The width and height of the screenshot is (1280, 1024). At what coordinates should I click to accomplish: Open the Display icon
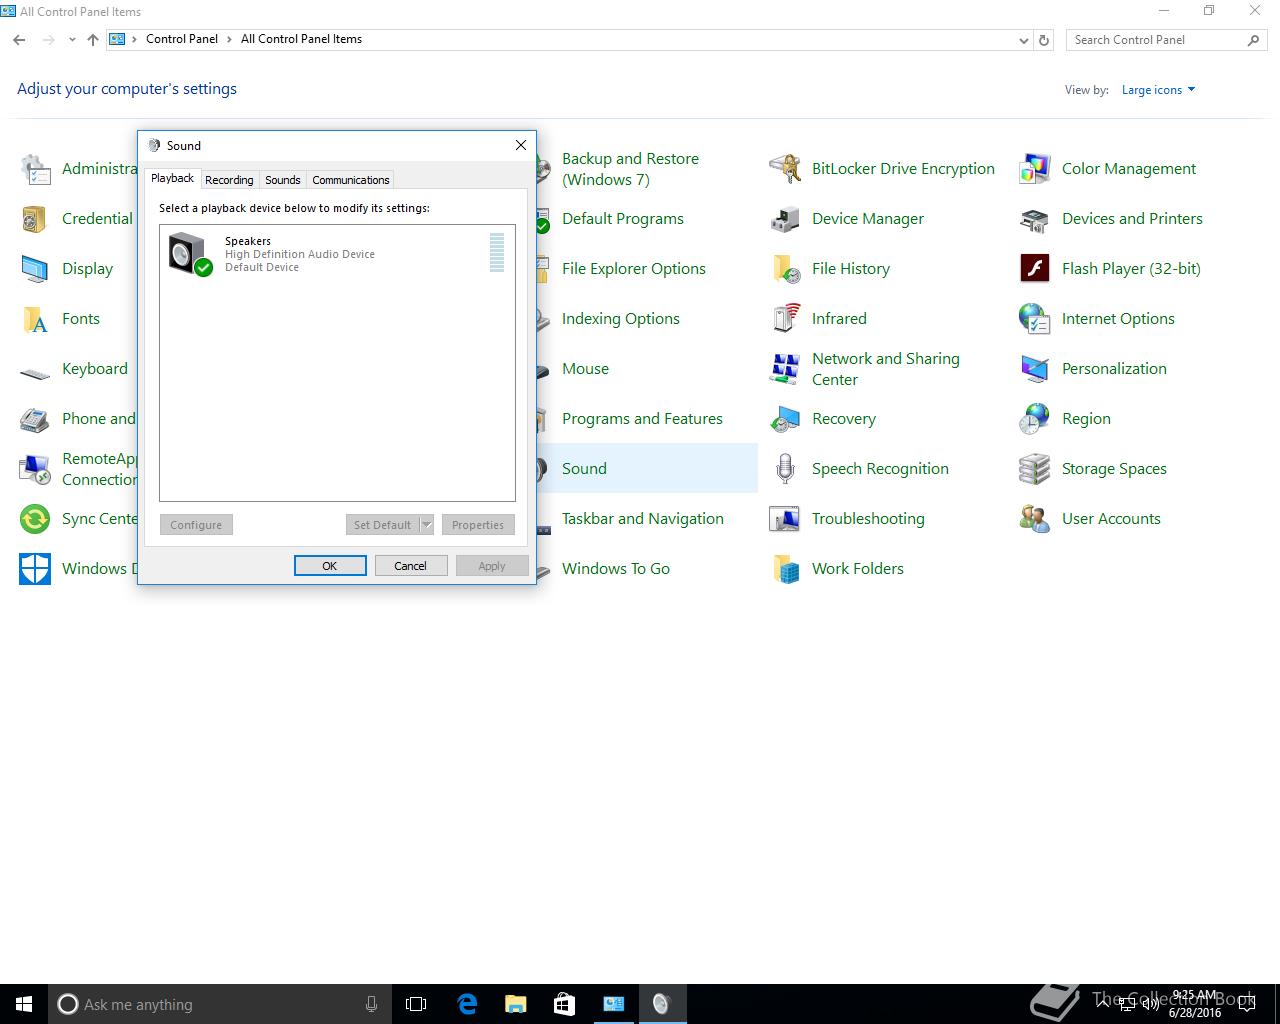[35, 269]
